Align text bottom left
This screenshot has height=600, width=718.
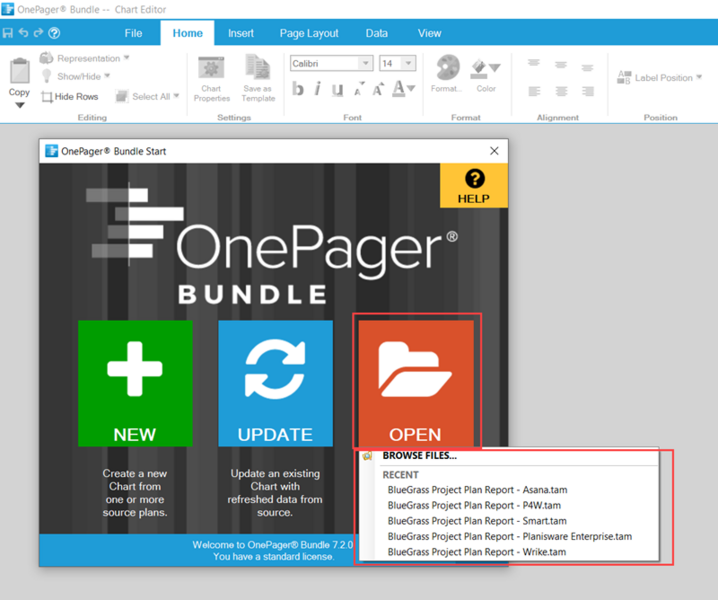(x=534, y=92)
